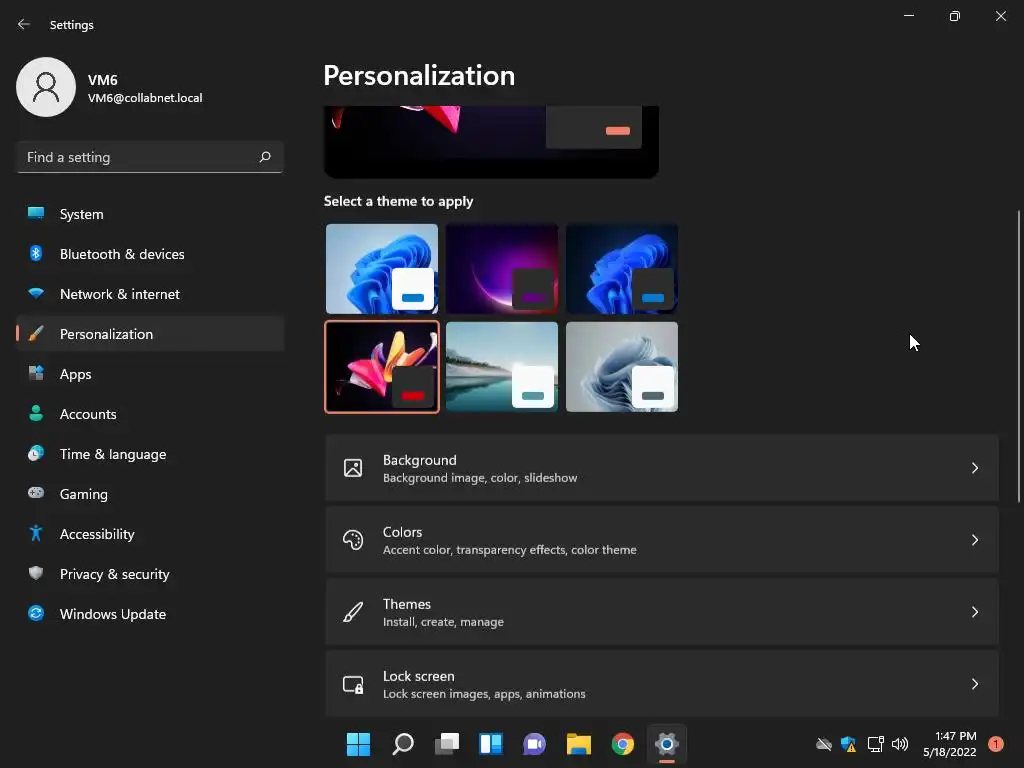Click the volume speaker tray icon

click(x=900, y=744)
